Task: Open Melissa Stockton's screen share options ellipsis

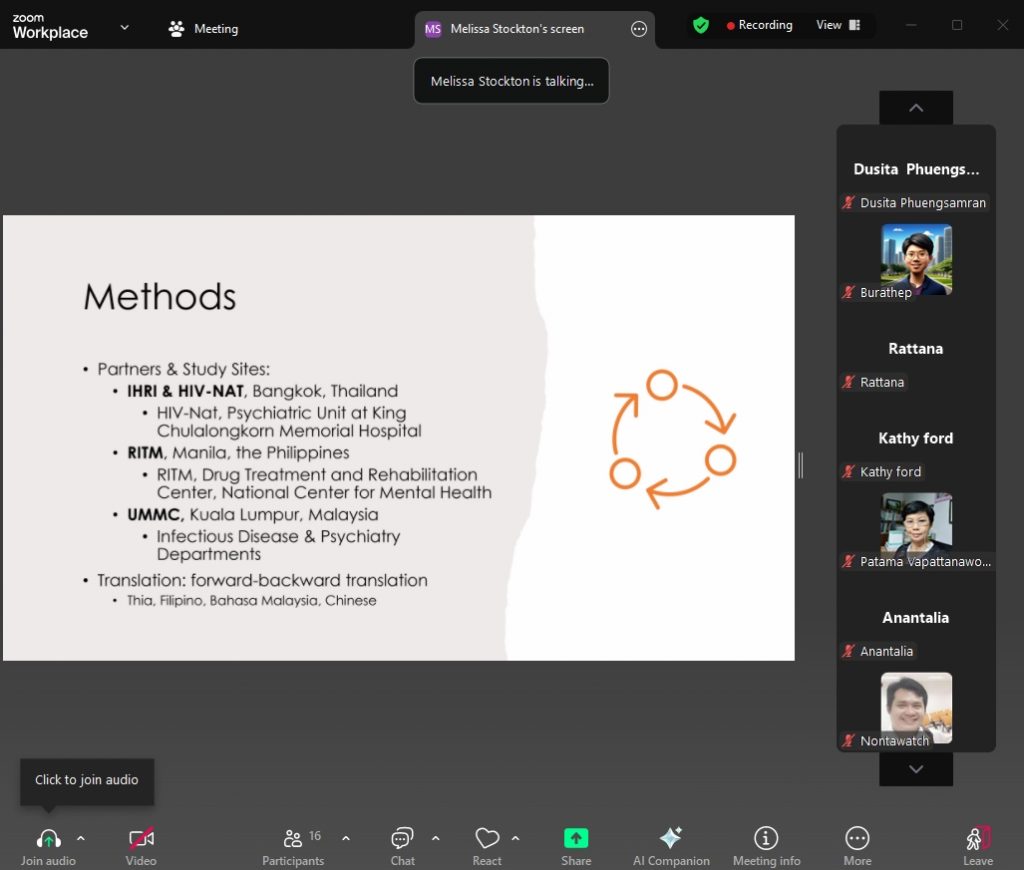Action: coord(639,29)
